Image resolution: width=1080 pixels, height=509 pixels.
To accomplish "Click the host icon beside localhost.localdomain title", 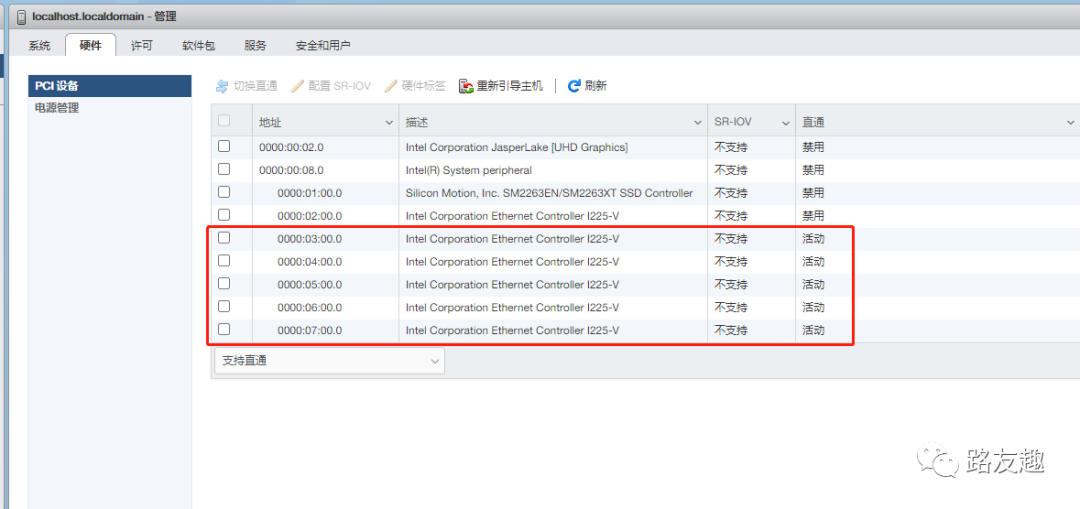I will (21, 16).
